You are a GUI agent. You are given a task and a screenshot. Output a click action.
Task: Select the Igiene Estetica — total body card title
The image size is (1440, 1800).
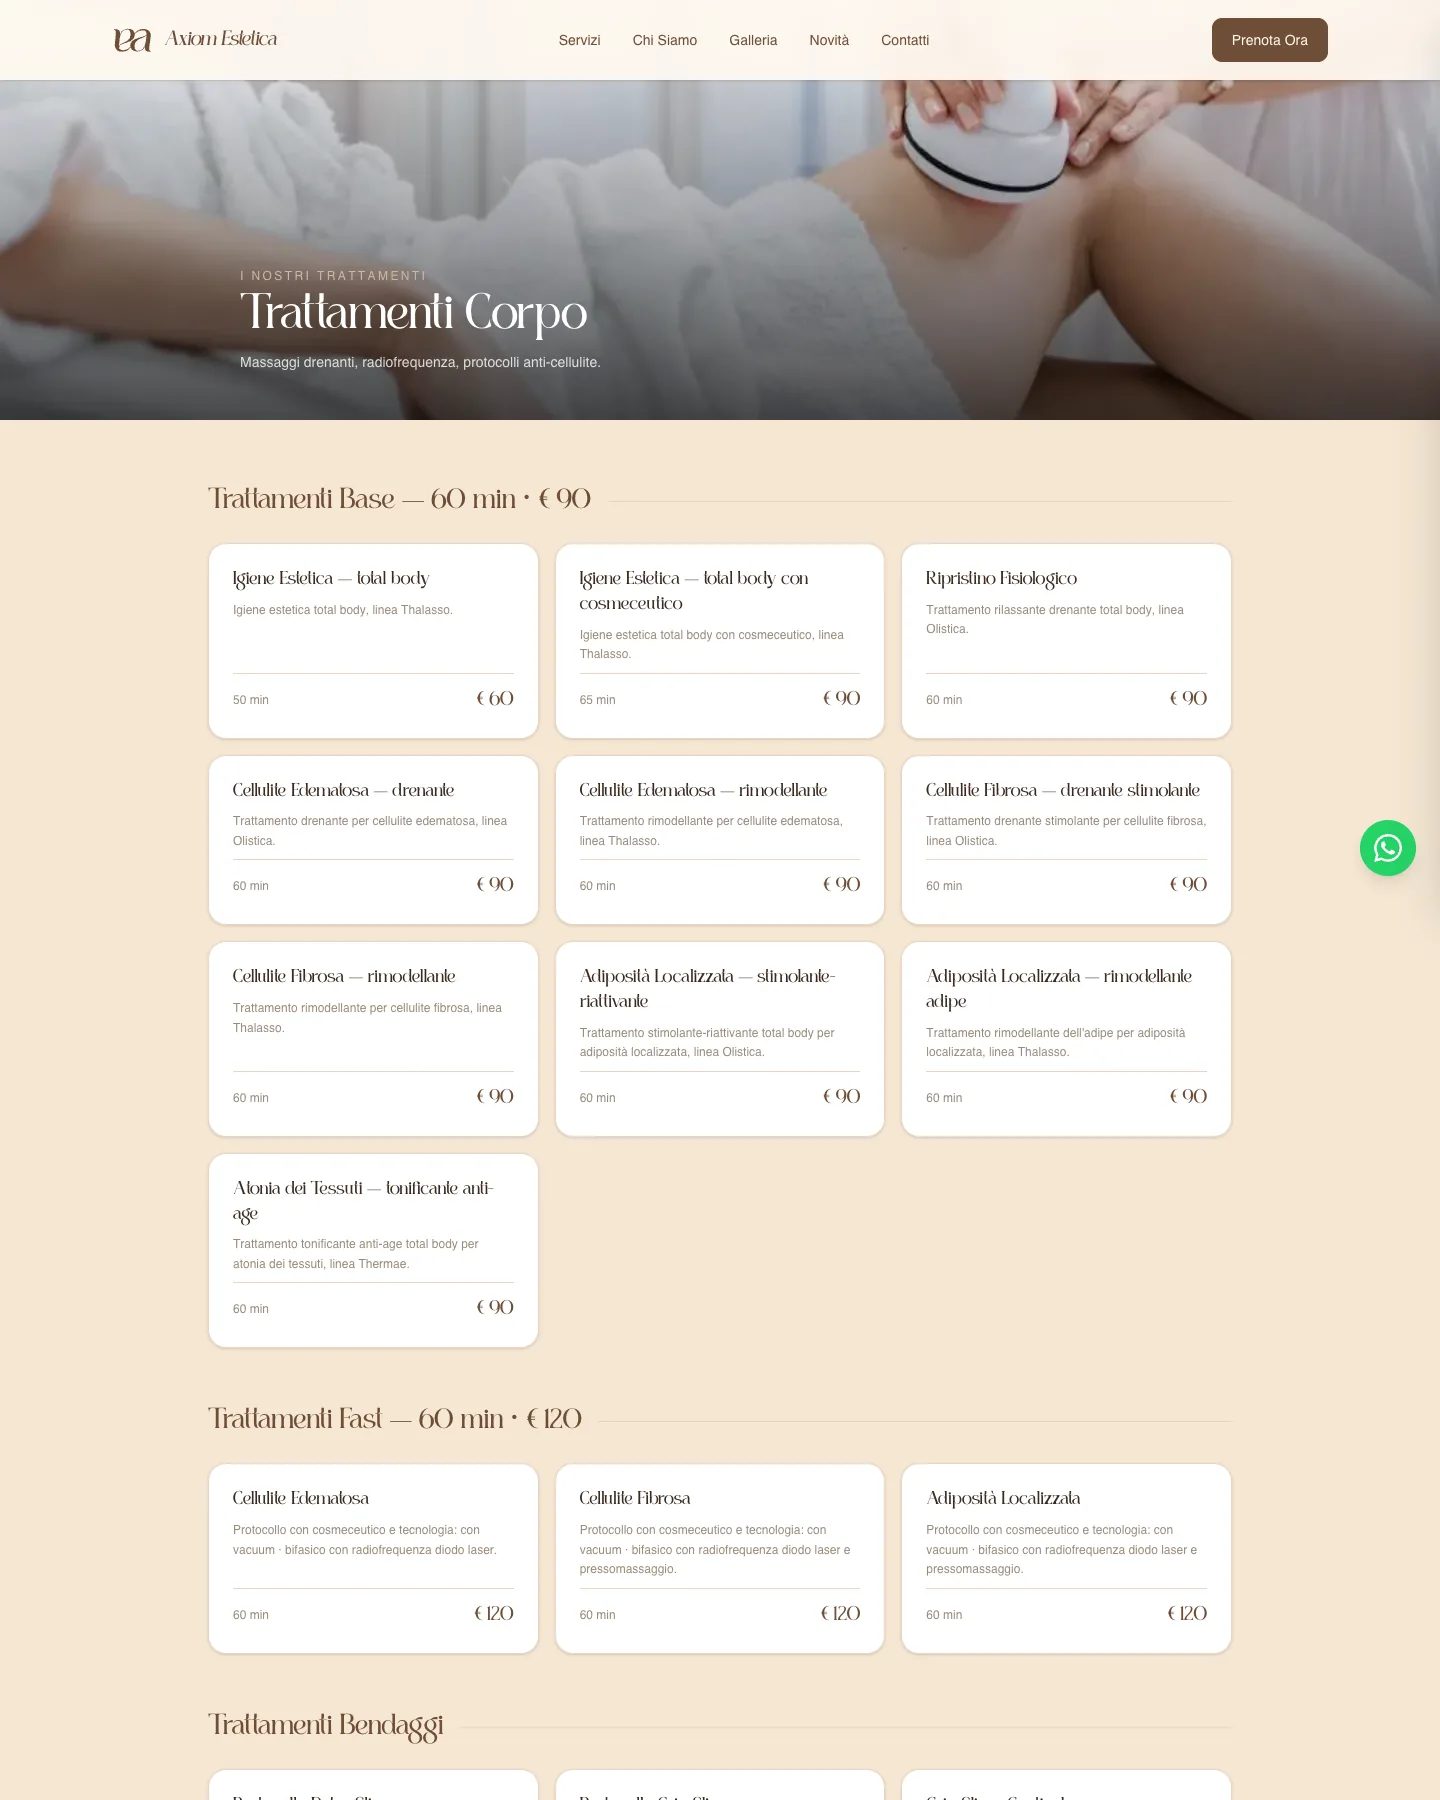point(331,578)
